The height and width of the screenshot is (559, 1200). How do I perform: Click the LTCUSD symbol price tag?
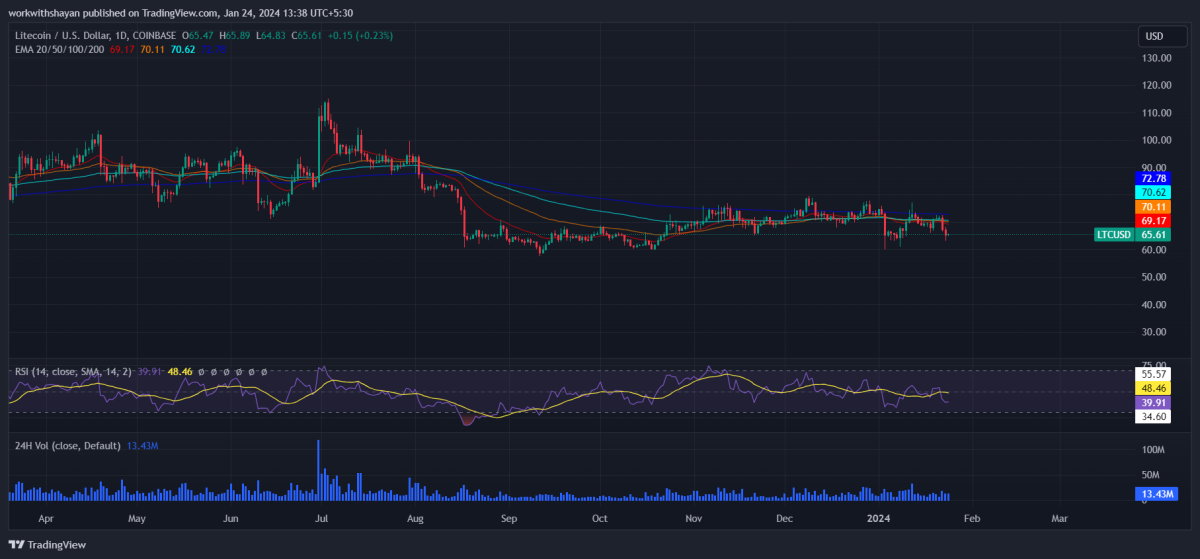pos(1113,235)
